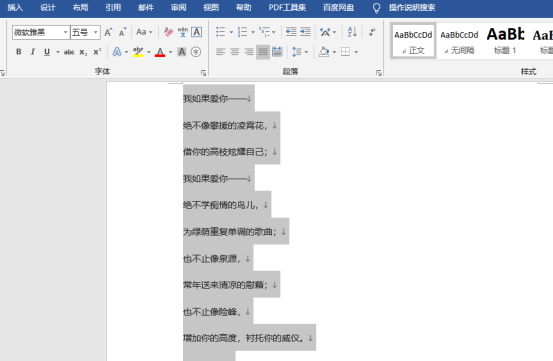This screenshot has height=361, width=553.
Task: Open the font name dropdown
Action: pyautogui.click(x=65, y=32)
